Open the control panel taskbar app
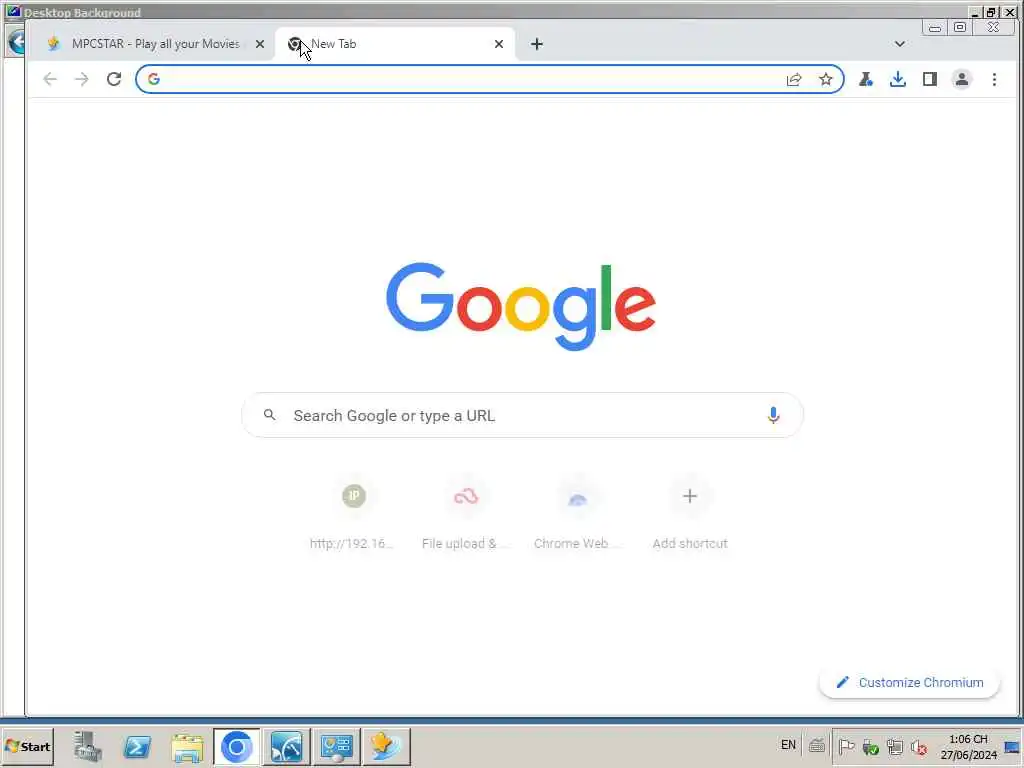Screen dimensions: 1024x768 336,746
